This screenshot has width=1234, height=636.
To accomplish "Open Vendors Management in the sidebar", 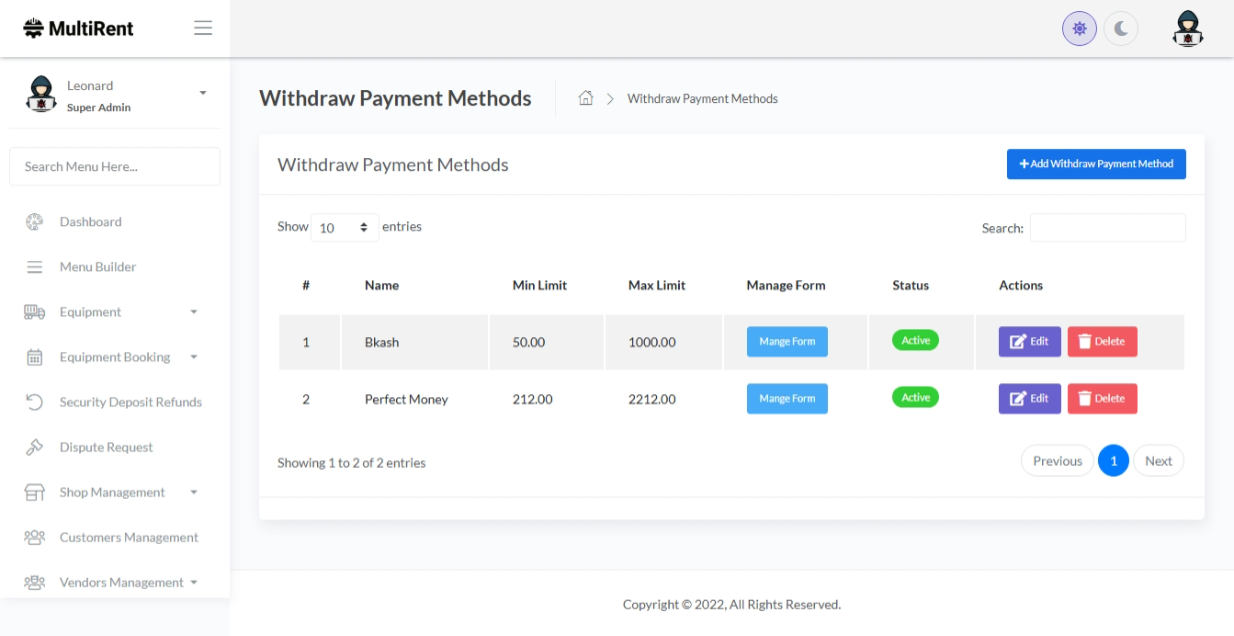I will [x=121, y=582].
